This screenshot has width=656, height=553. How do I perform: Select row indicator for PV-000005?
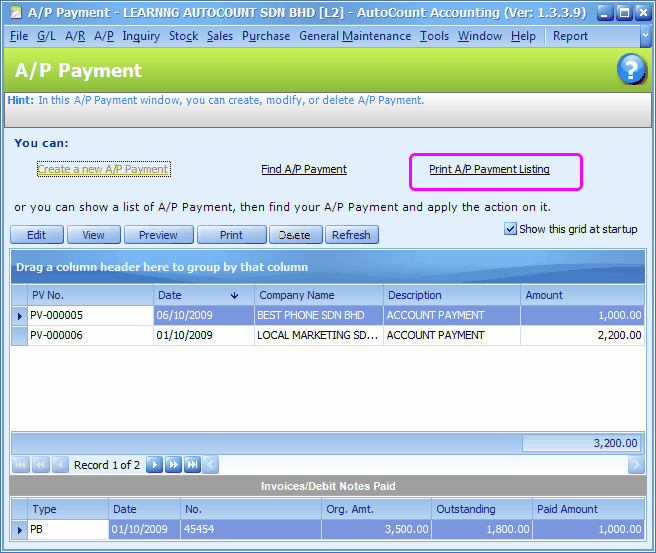click(19, 315)
